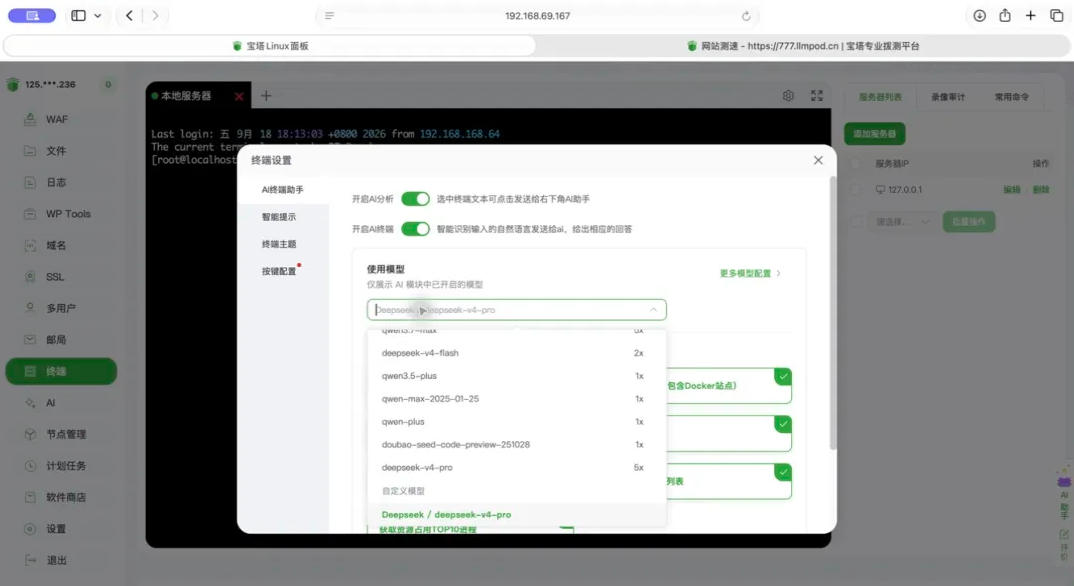
Task: Toggle browser sidebar icon
Action: (x=78, y=16)
